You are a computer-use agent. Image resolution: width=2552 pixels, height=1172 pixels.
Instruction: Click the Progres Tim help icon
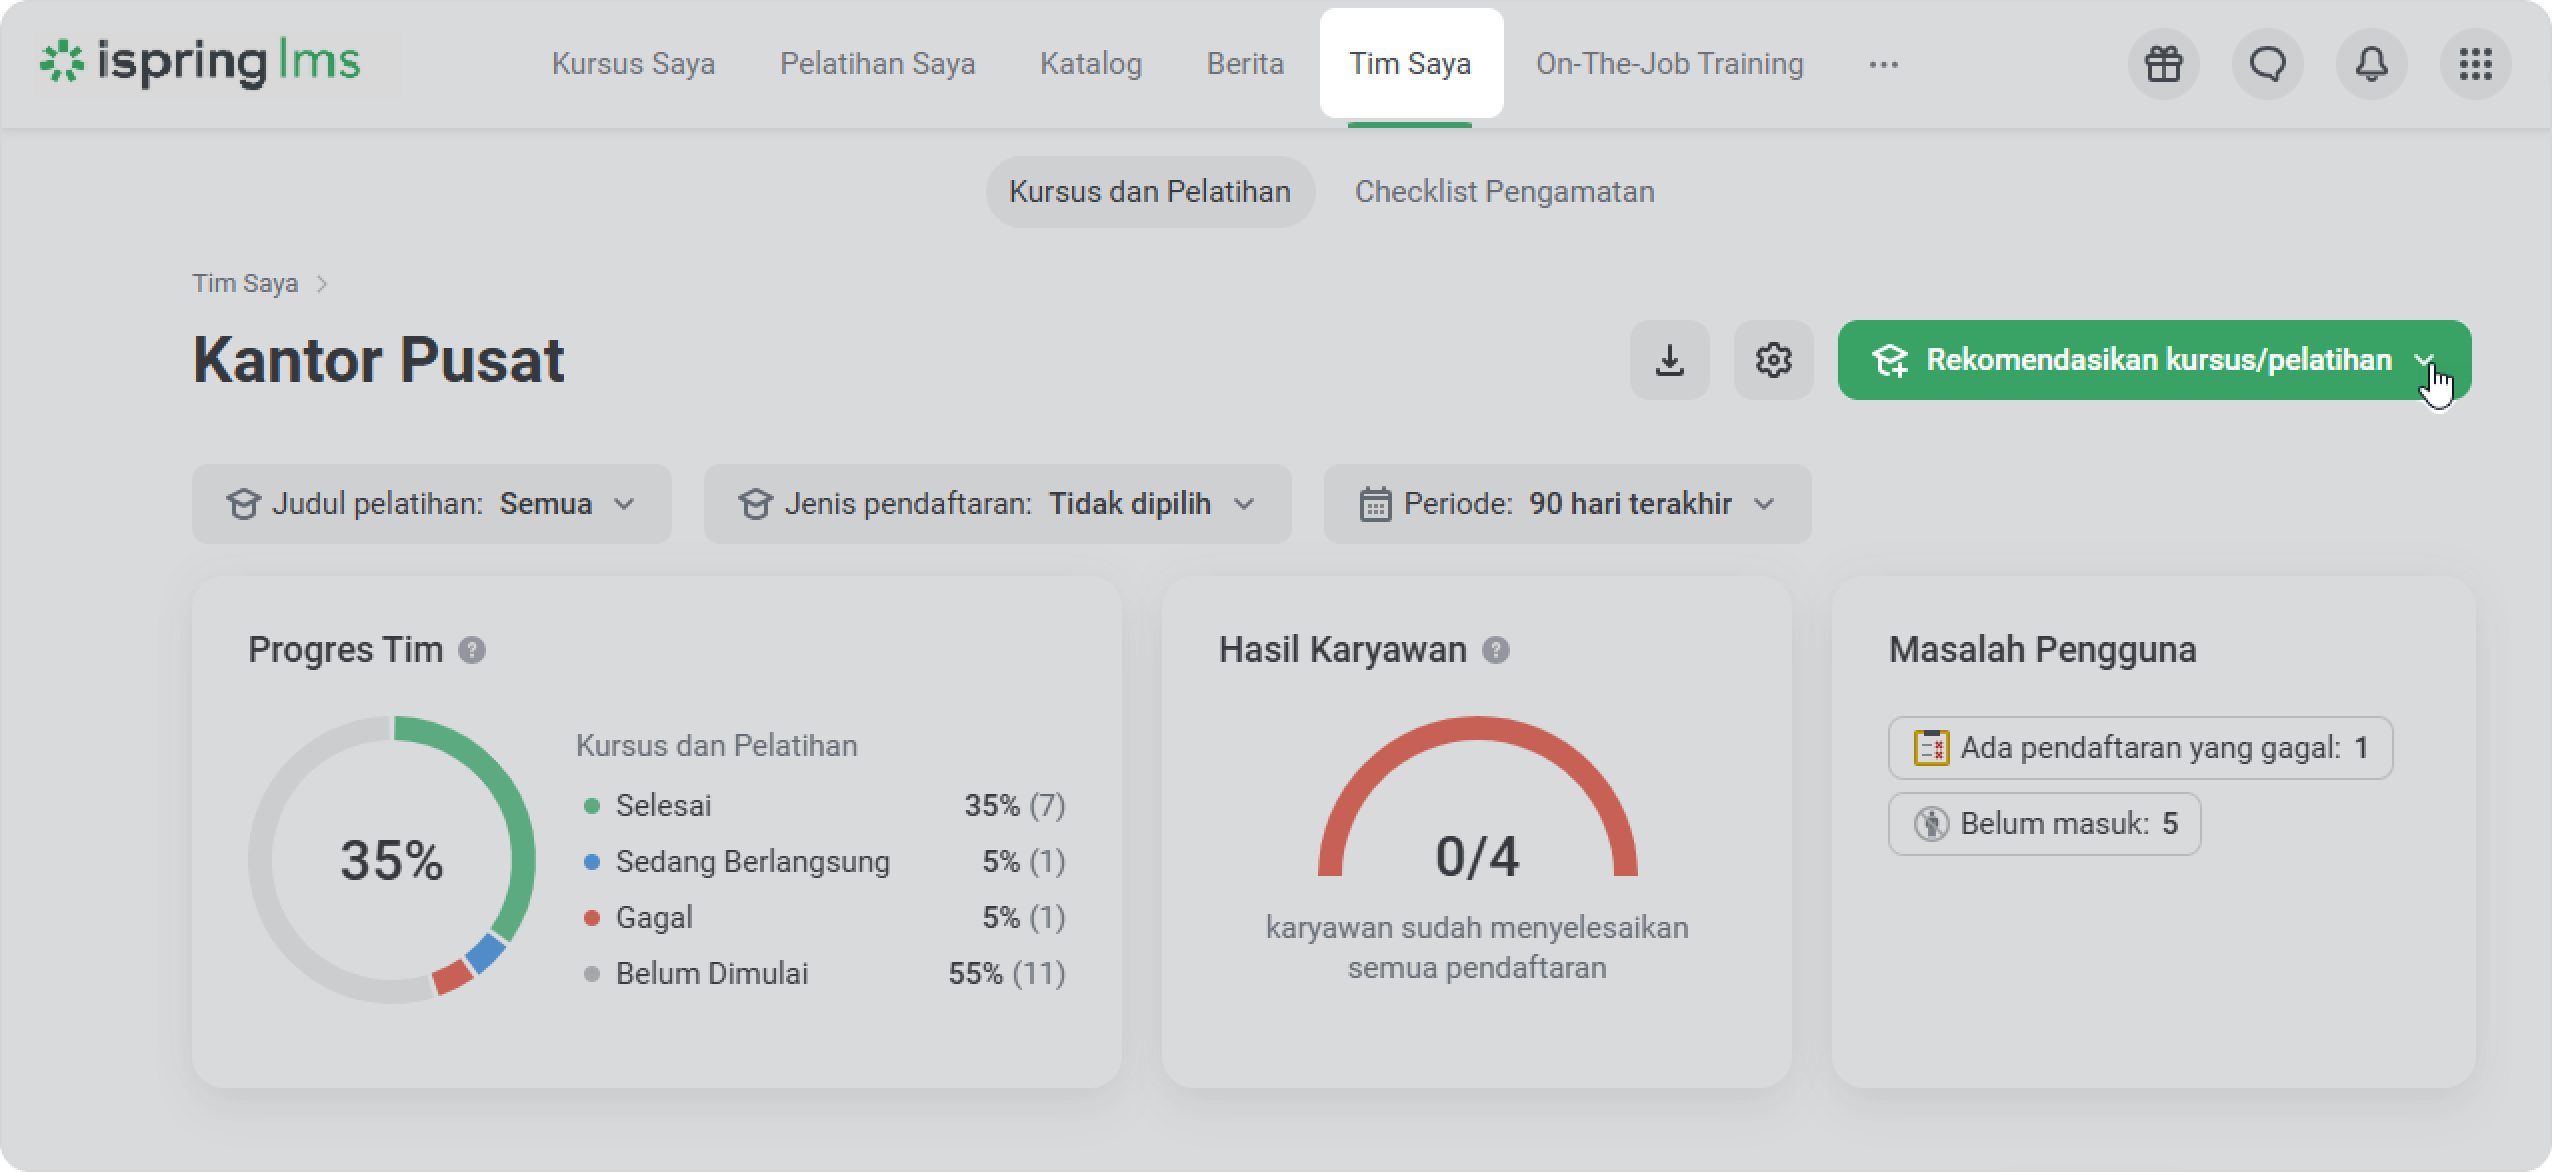click(472, 650)
